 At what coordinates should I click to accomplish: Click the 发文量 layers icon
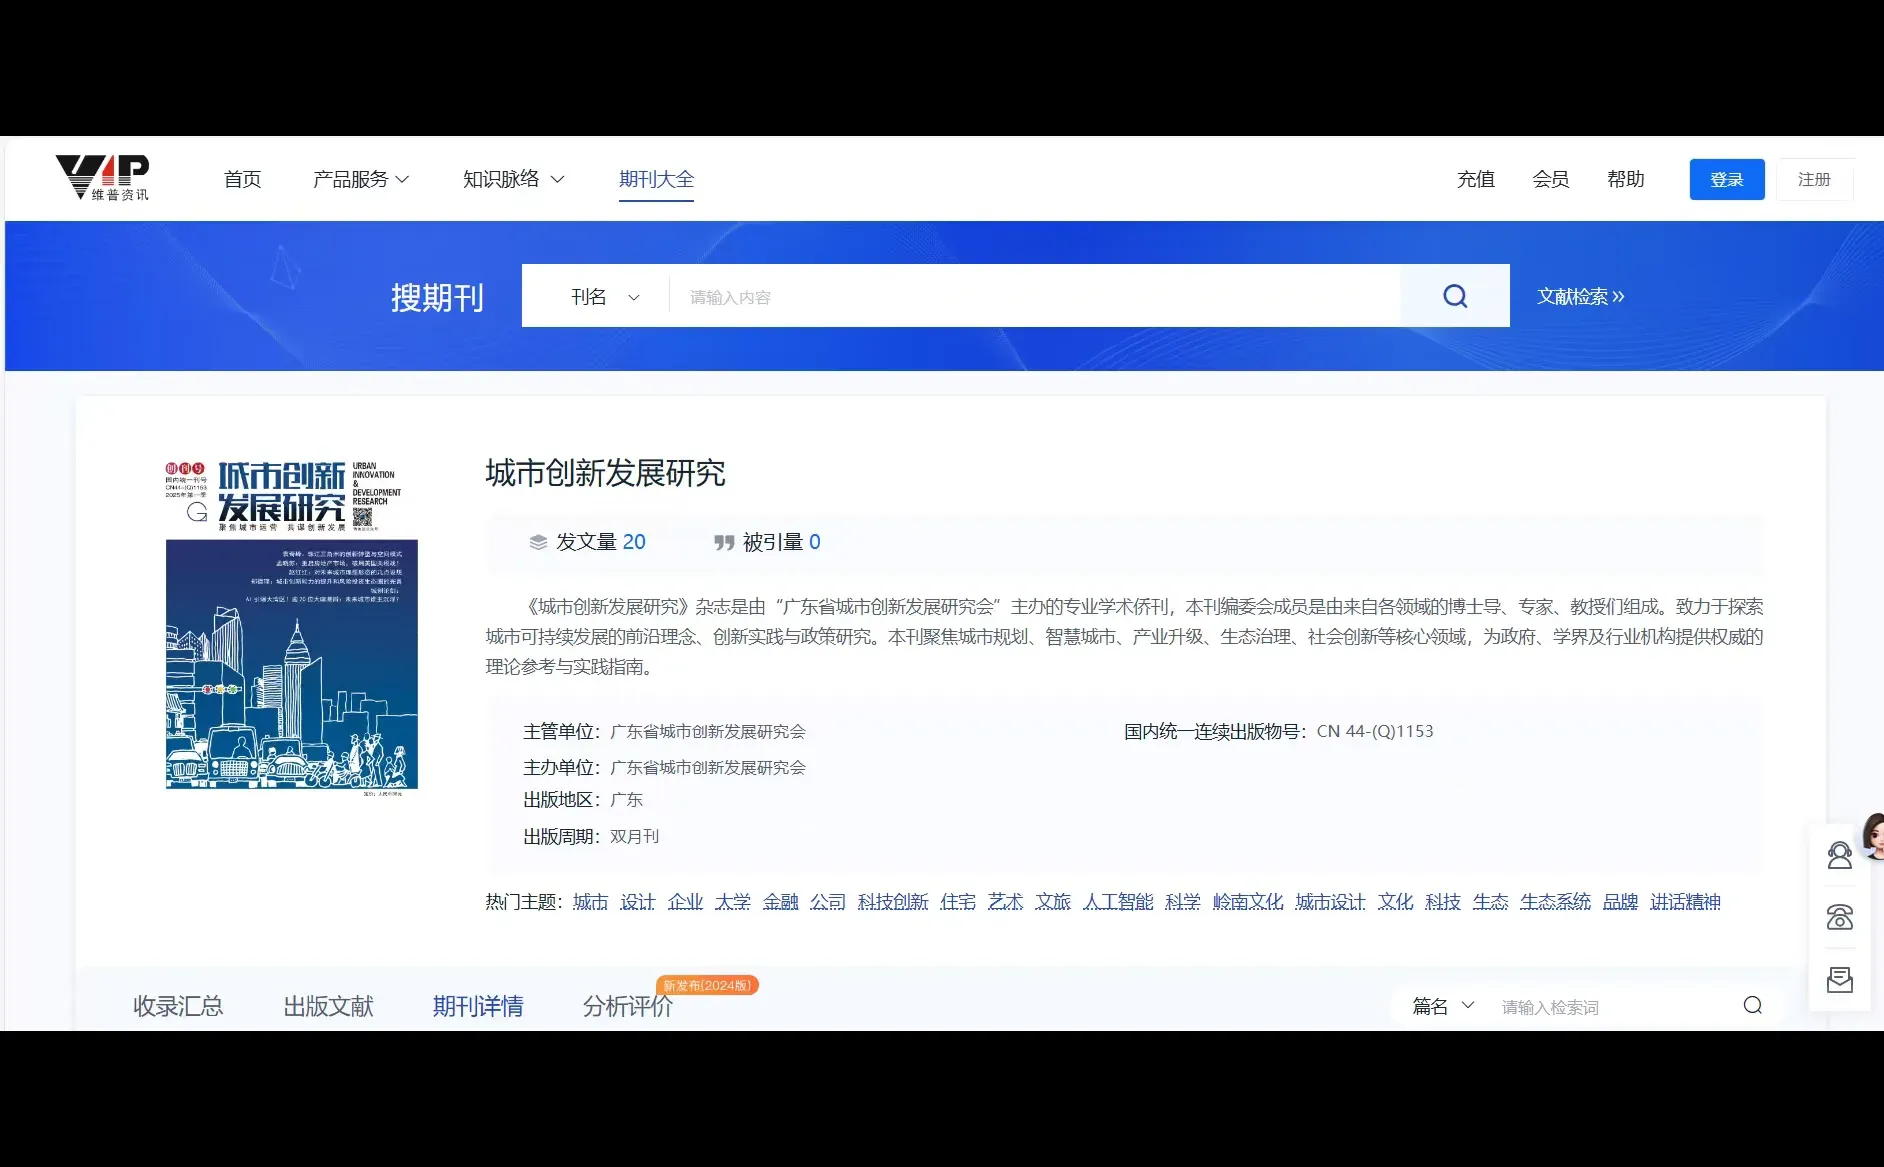coord(536,542)
